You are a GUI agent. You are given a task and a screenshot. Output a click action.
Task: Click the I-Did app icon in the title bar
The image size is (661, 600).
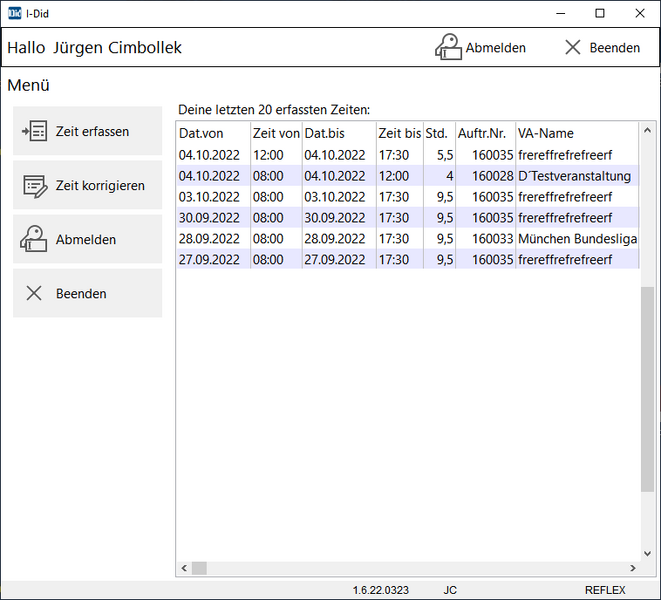point(15,13)
